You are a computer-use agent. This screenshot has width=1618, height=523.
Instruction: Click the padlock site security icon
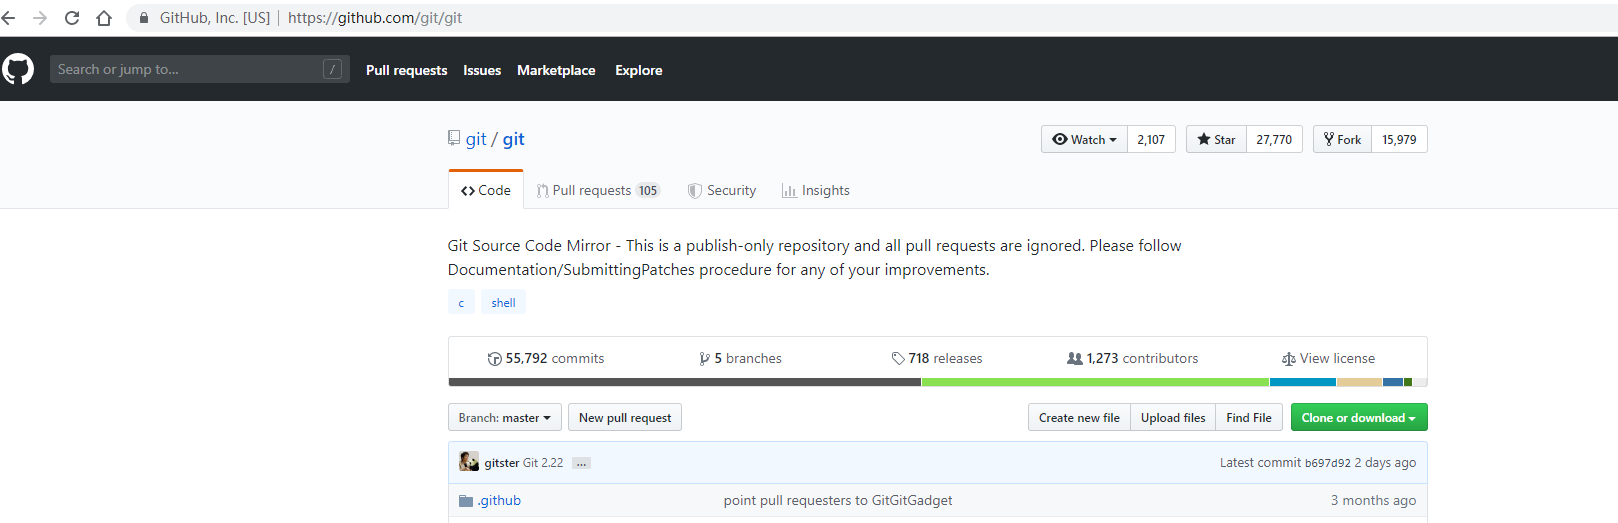tap(144, 18)
